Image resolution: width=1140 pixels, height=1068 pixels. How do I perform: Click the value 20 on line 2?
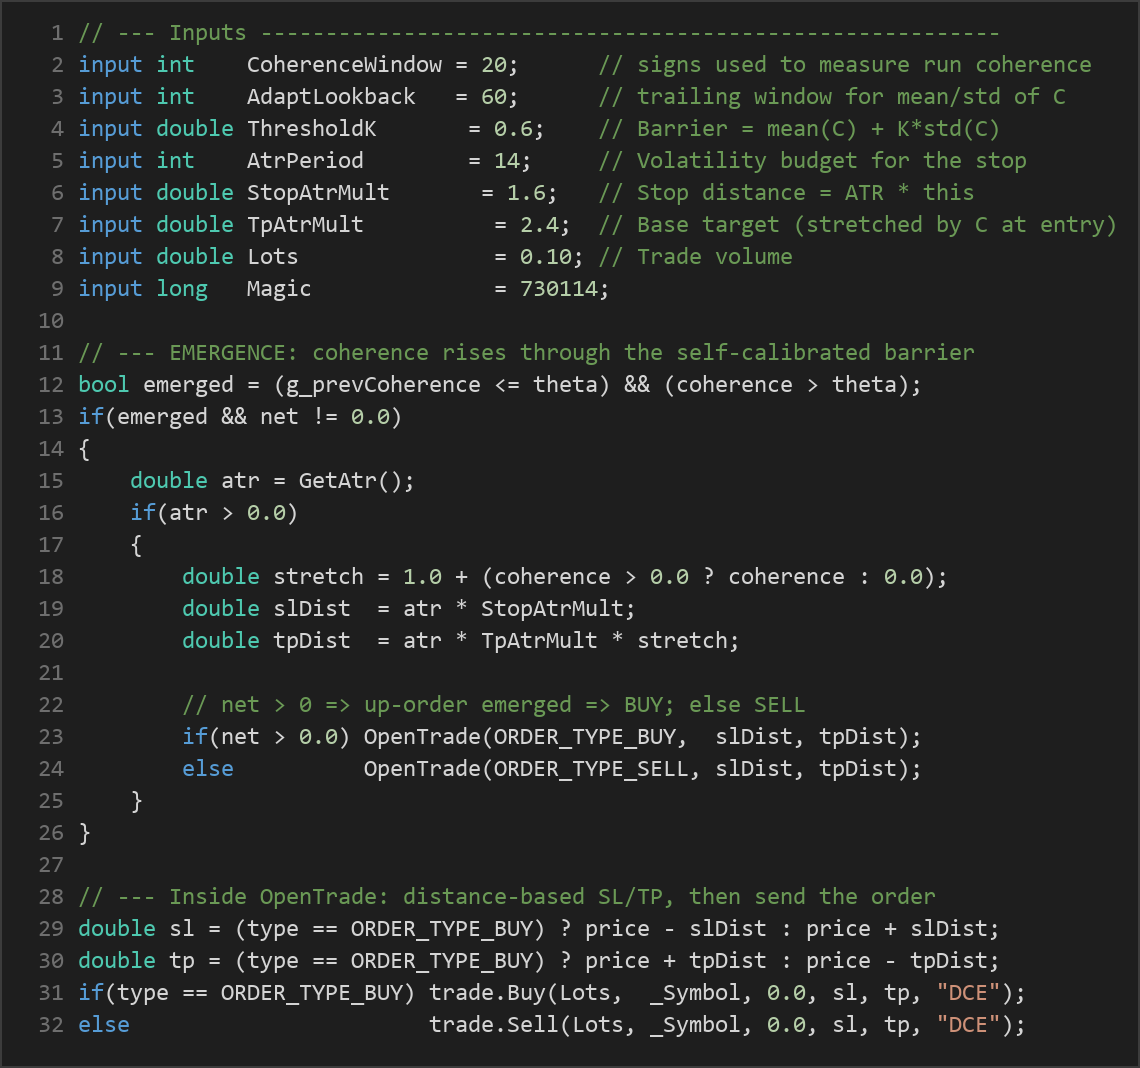click(493, 65)
